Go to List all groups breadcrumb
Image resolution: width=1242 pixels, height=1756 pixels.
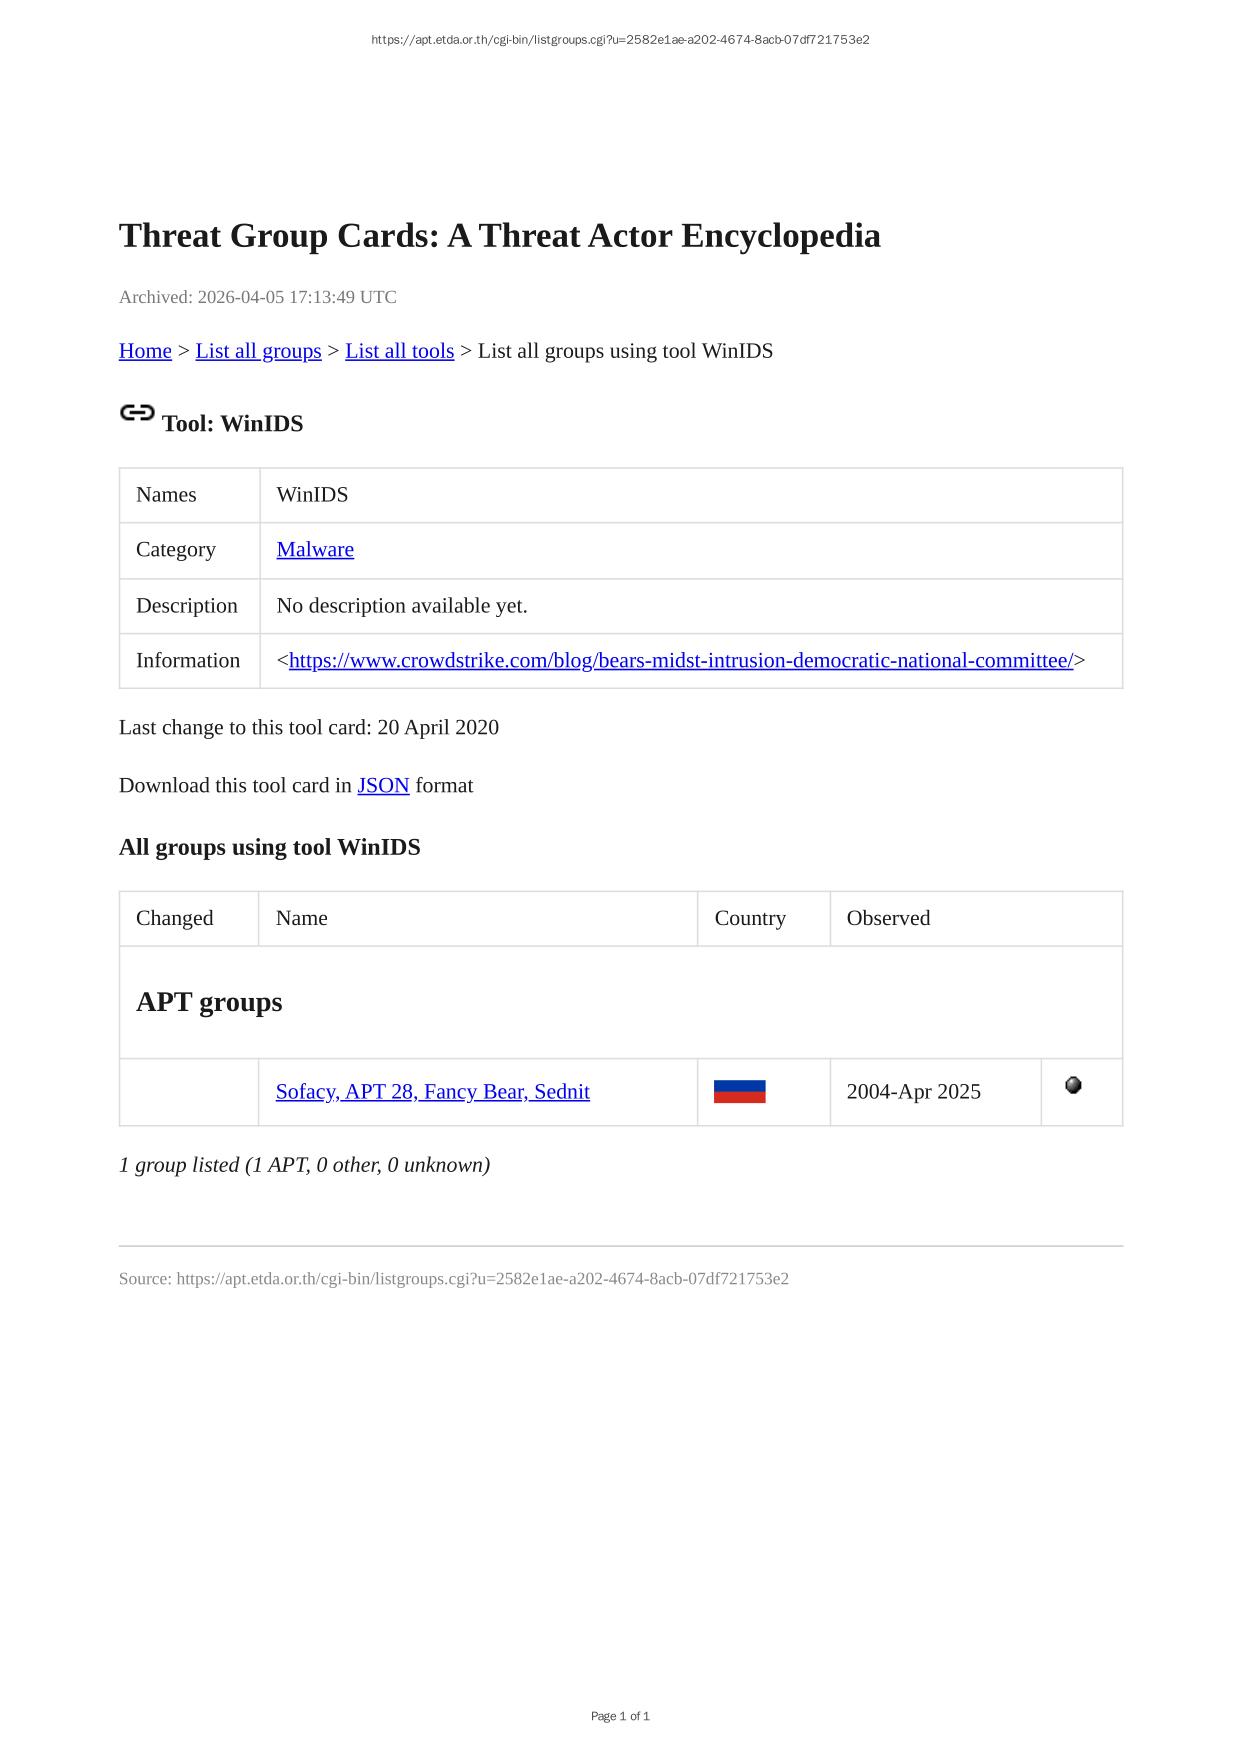258,351
